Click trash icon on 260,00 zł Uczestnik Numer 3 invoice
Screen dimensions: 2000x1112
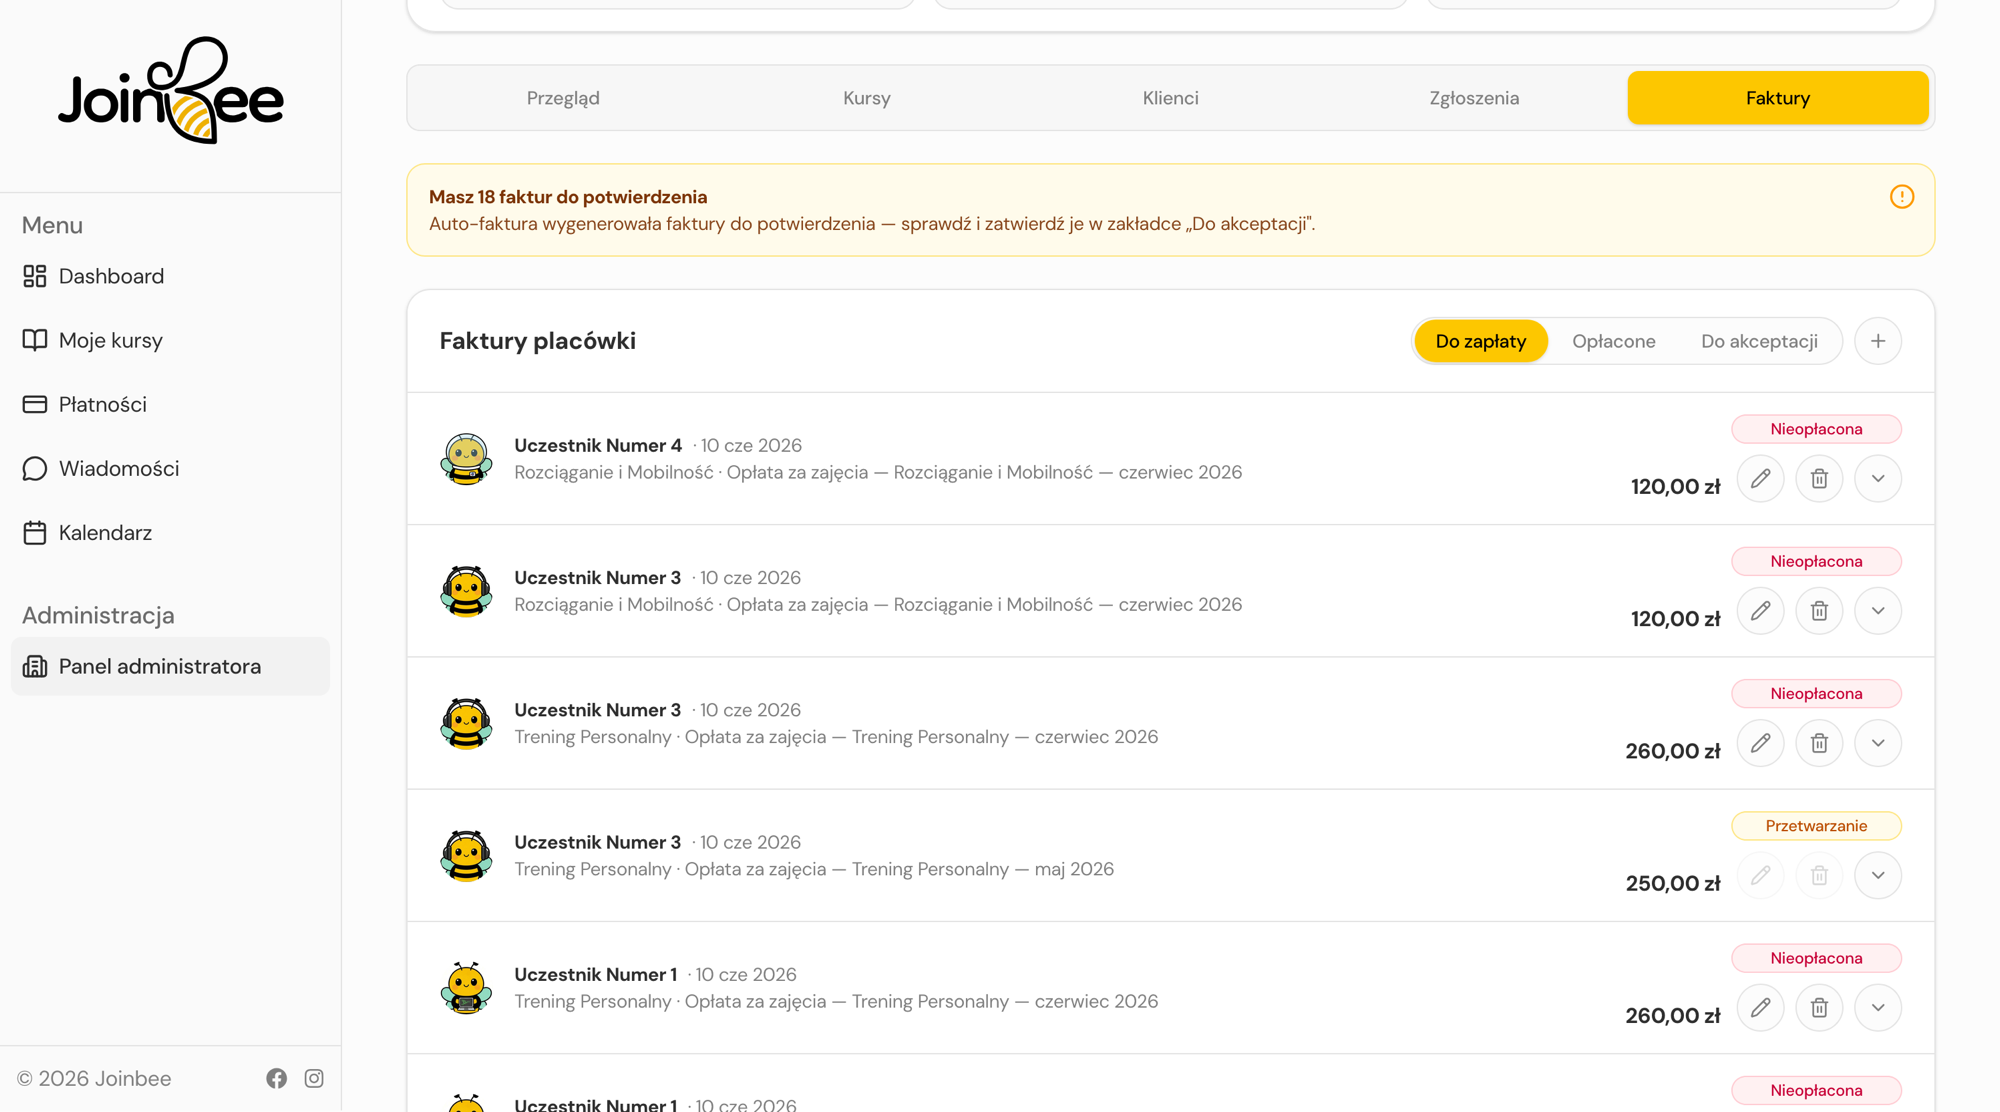[x=1819, y=743]
